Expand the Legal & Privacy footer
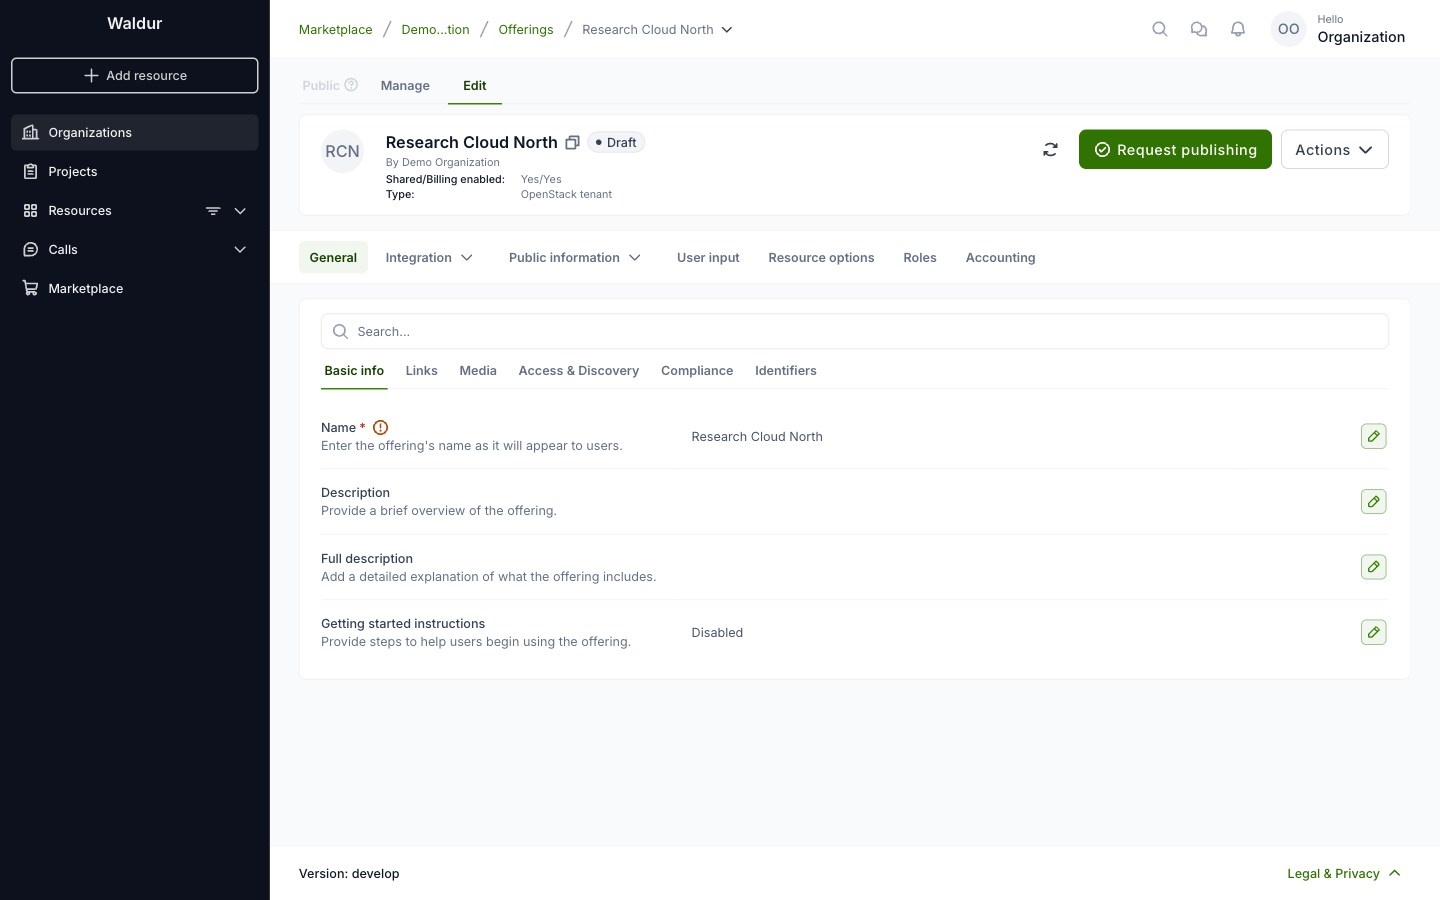Screen dimensions: 1440x900 (1344, 873)
